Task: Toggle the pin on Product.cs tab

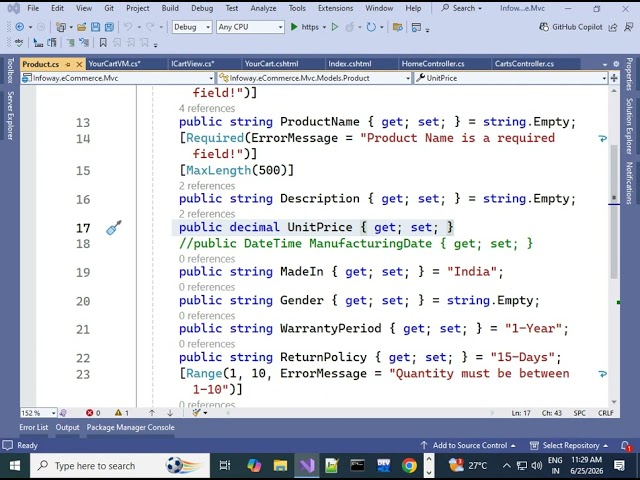Action: pos(68,64)
